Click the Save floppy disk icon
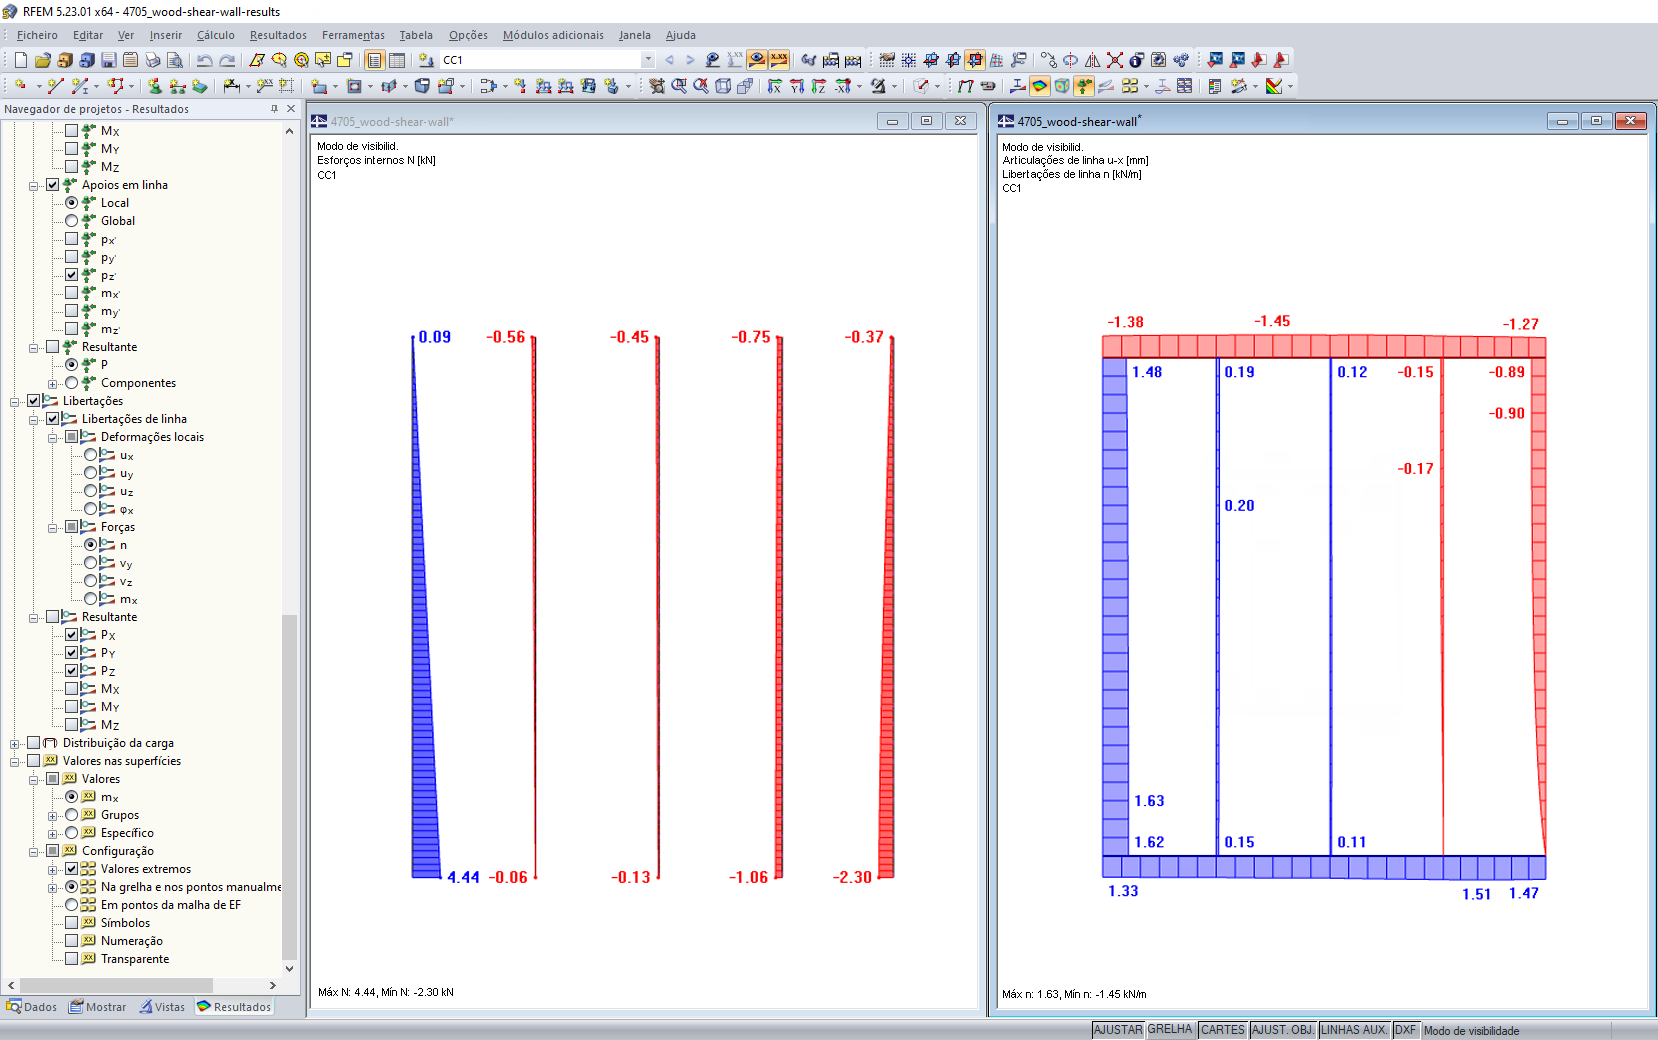Image resolution: width=1658 pixels, height=1040 pixels. (109, 60)
